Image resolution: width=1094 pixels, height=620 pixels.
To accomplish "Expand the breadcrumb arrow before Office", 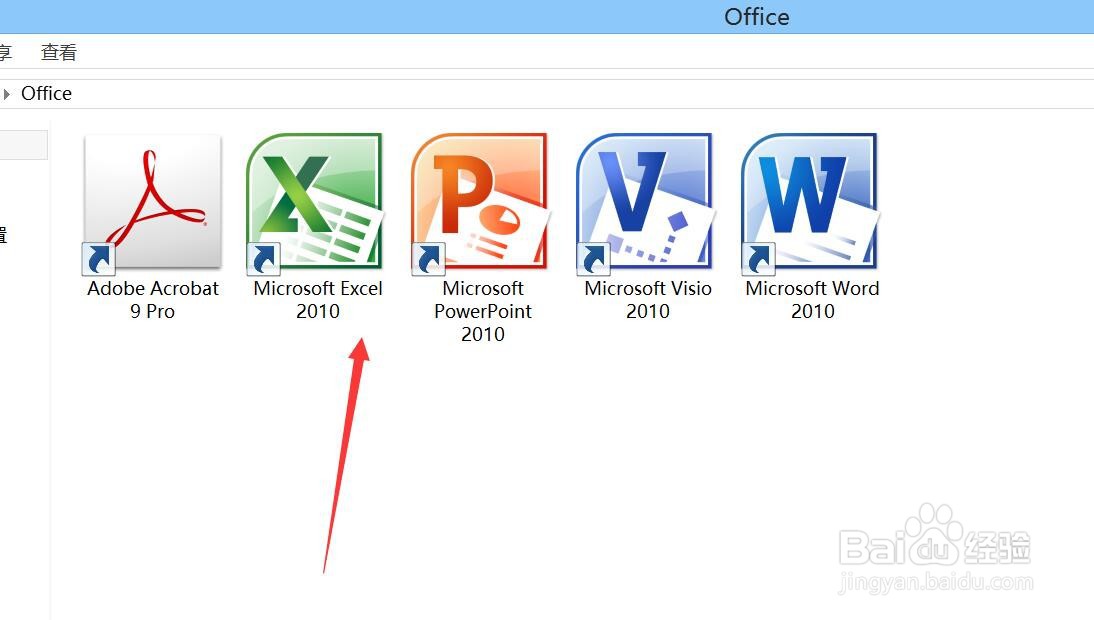I will [x=7, y=94].
